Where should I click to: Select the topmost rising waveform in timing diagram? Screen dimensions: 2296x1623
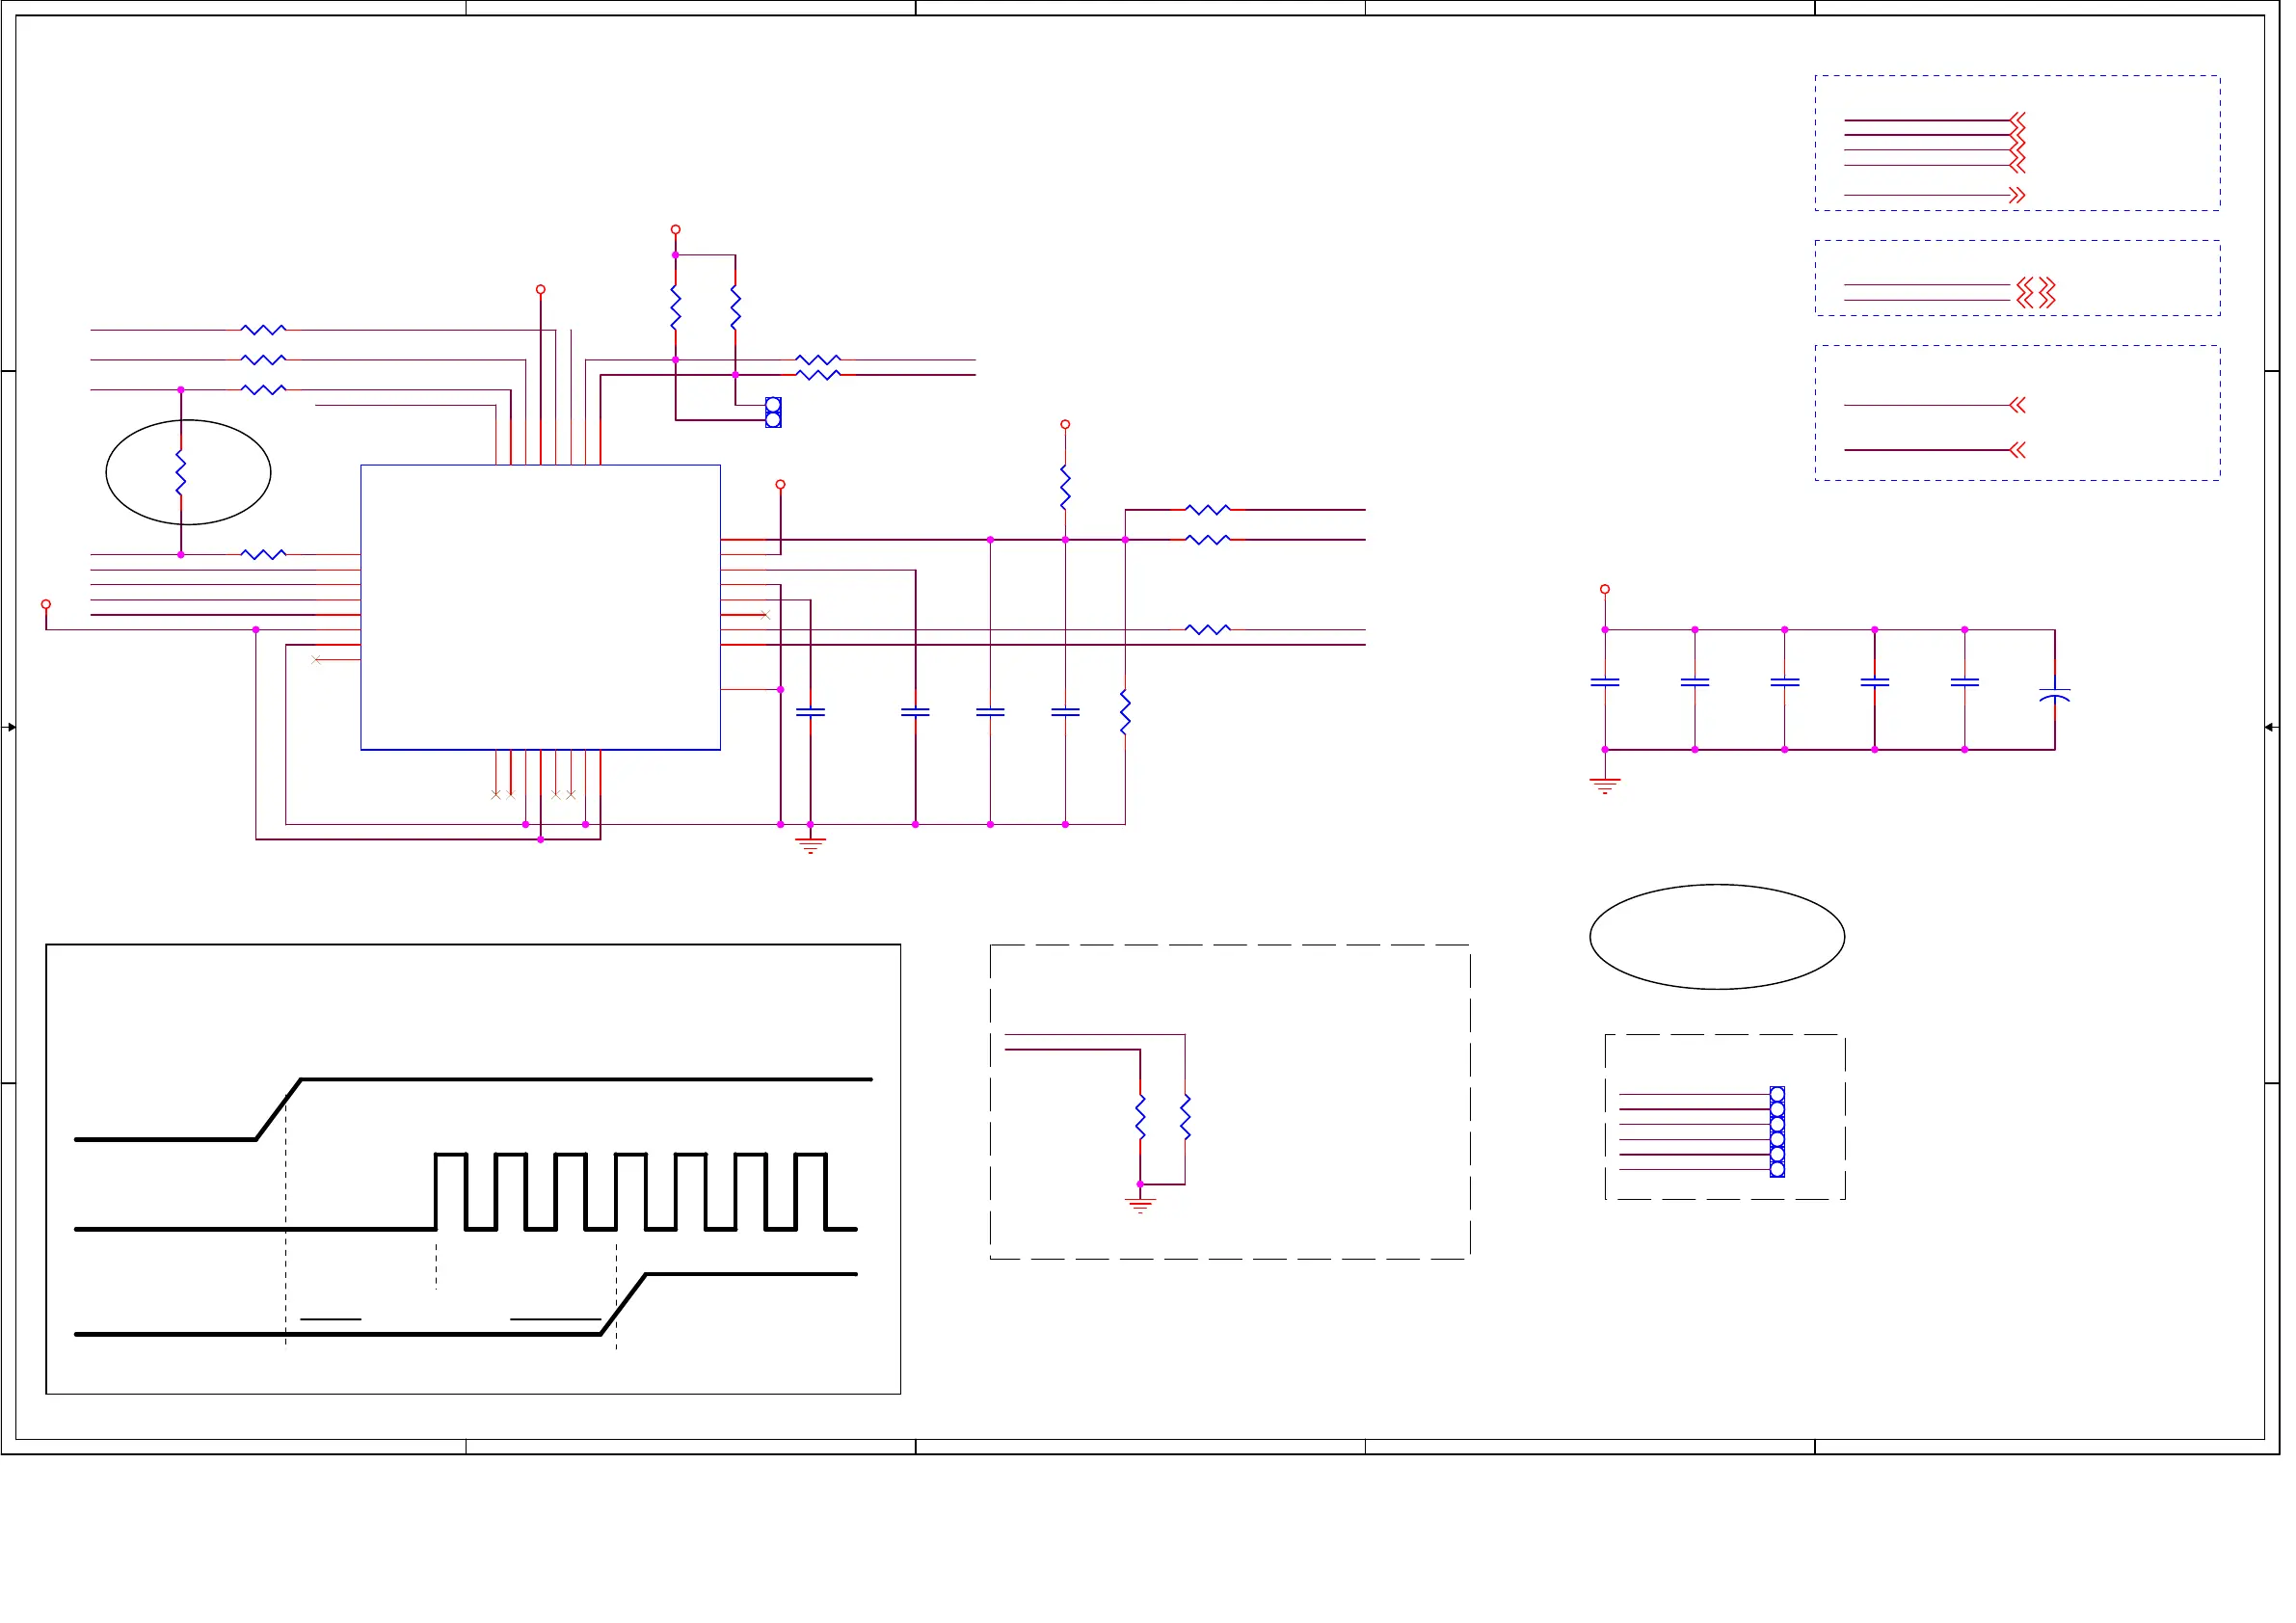click(x=473, y=1109)
